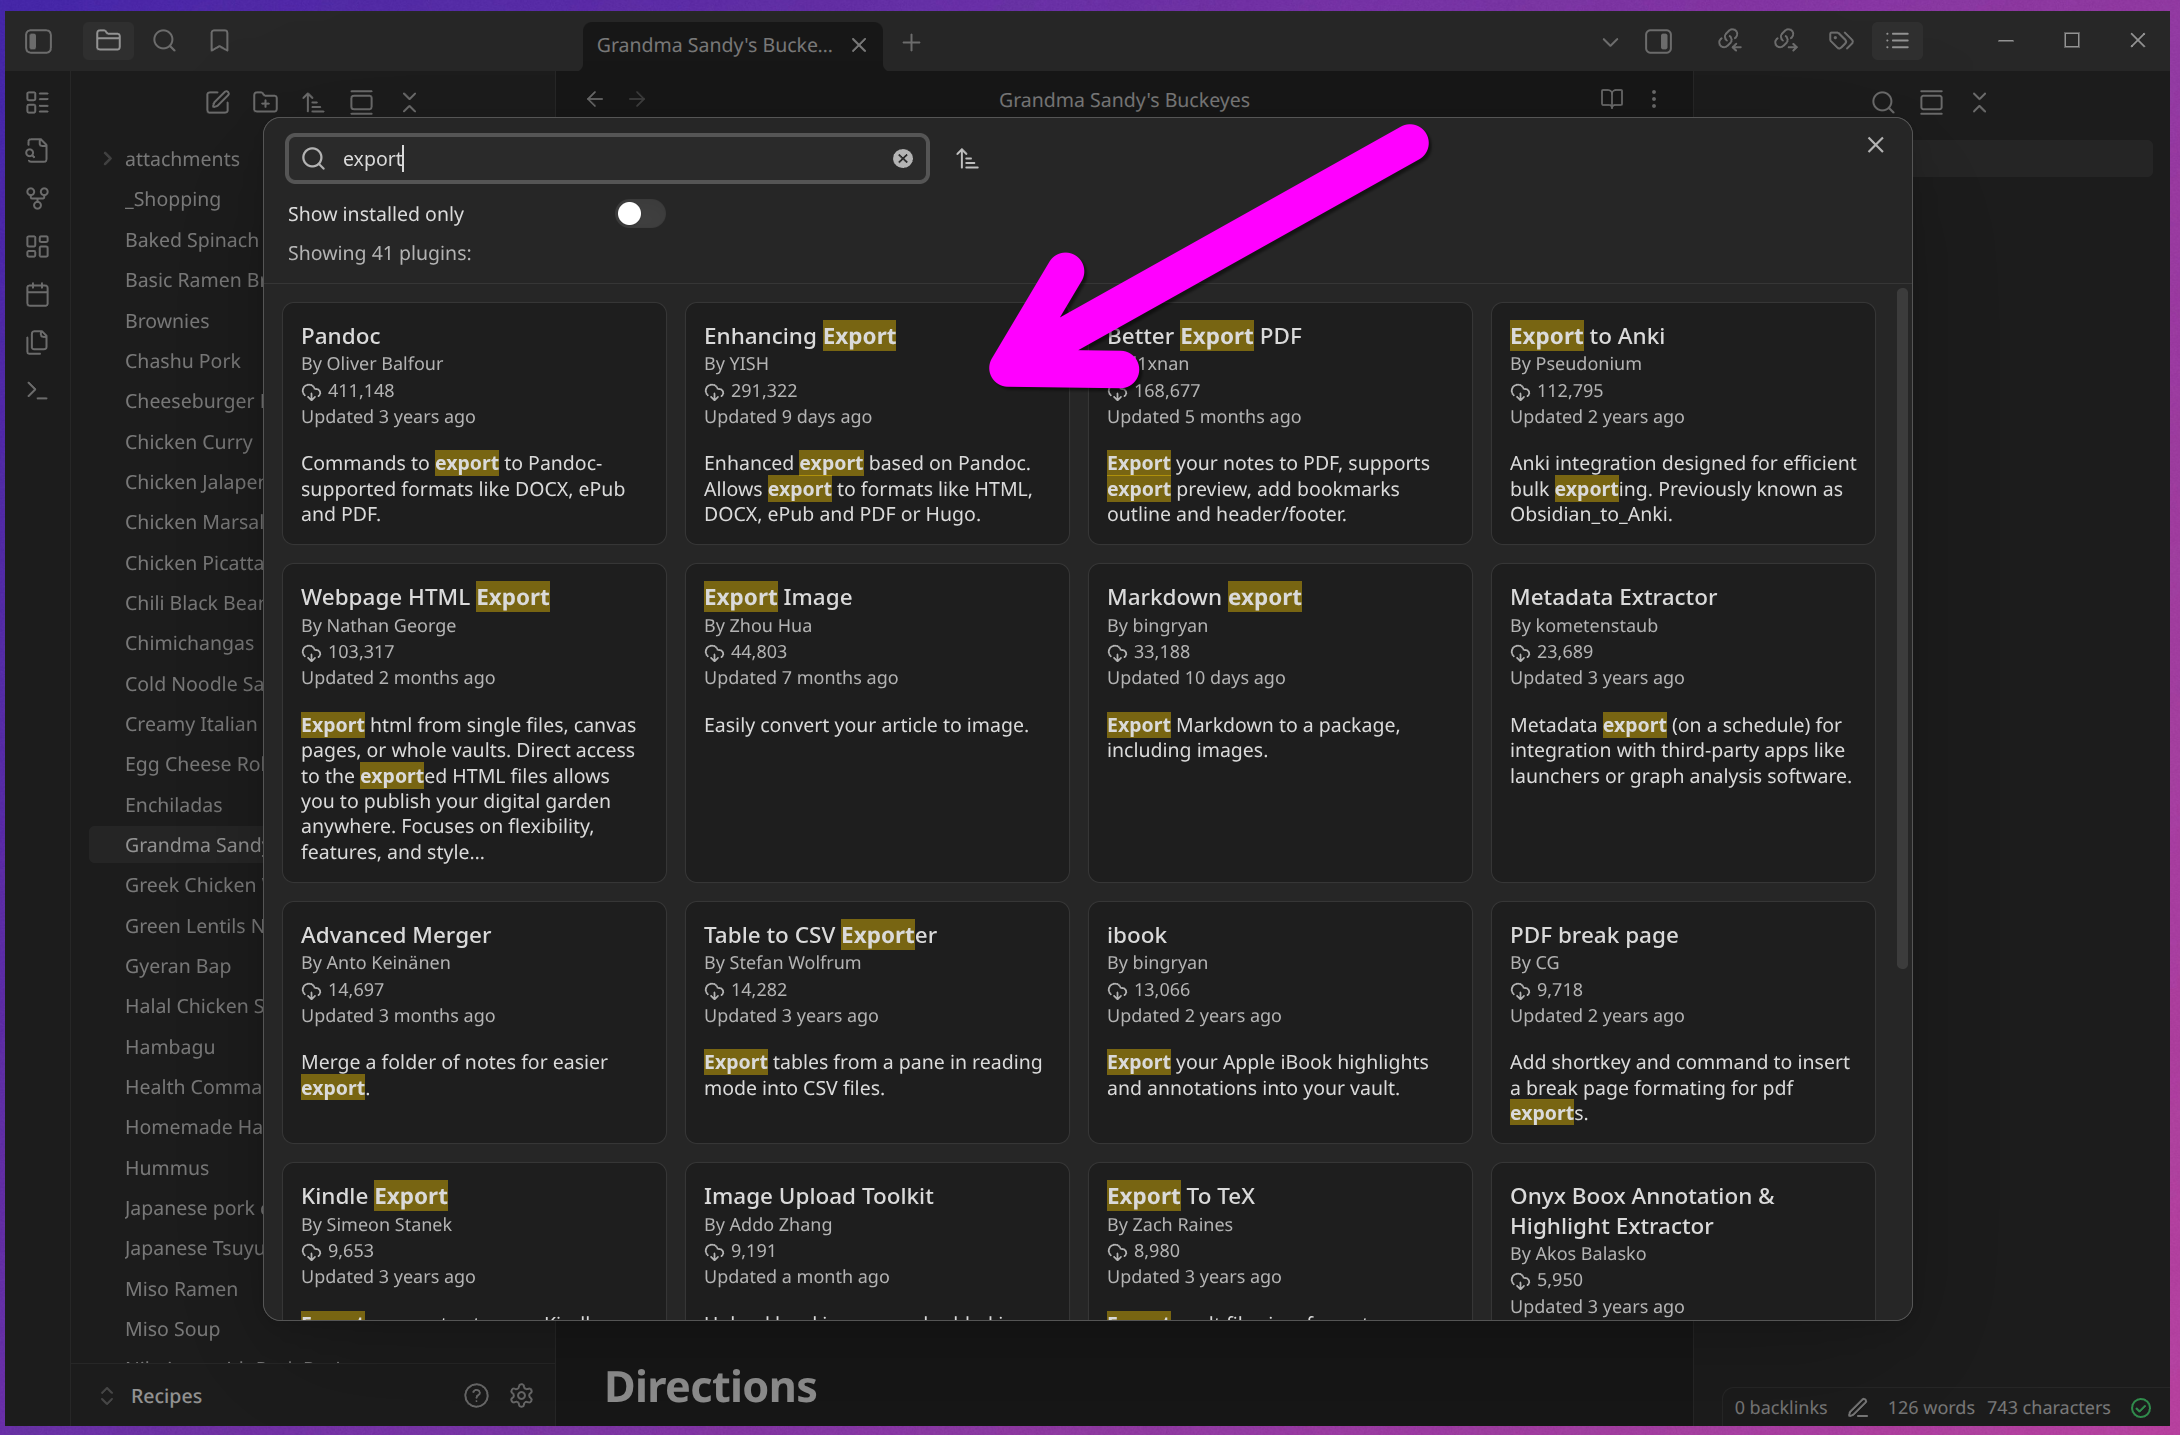Open the tab list dropdown chevron

(1609, 42)
